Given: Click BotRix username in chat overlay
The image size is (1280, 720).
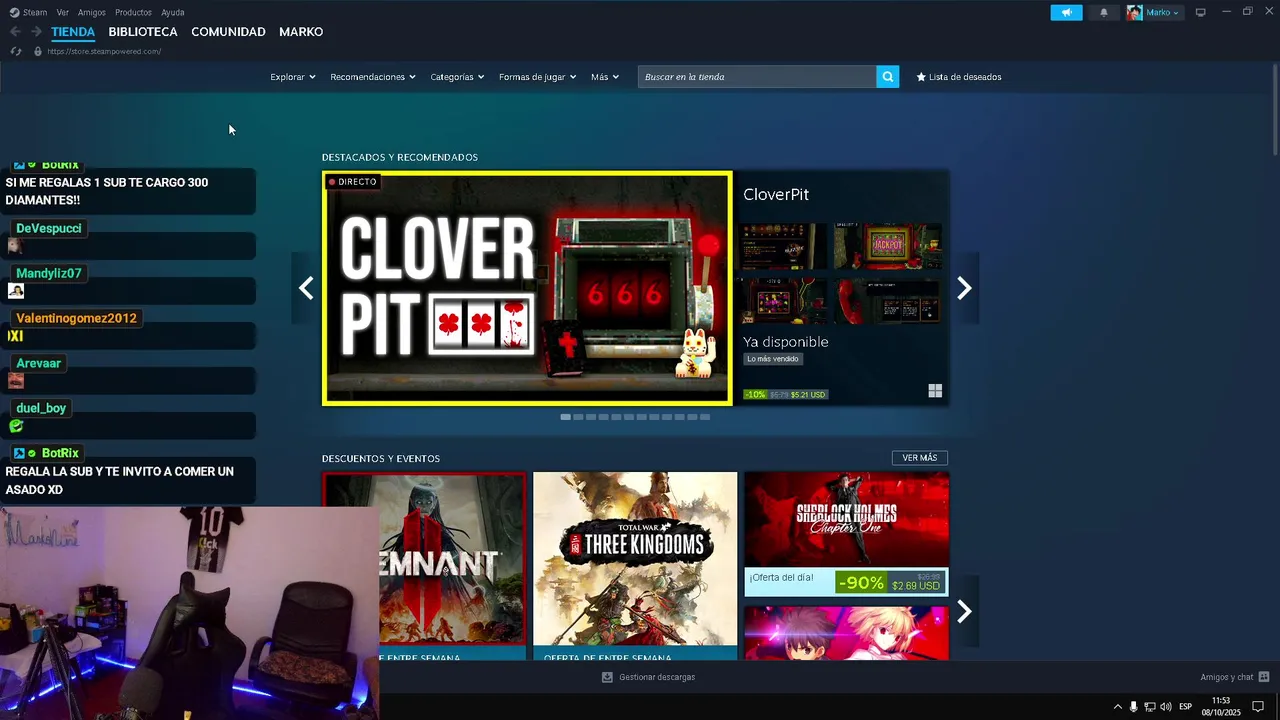Looking at the screenshot, I should coord(60,453).
